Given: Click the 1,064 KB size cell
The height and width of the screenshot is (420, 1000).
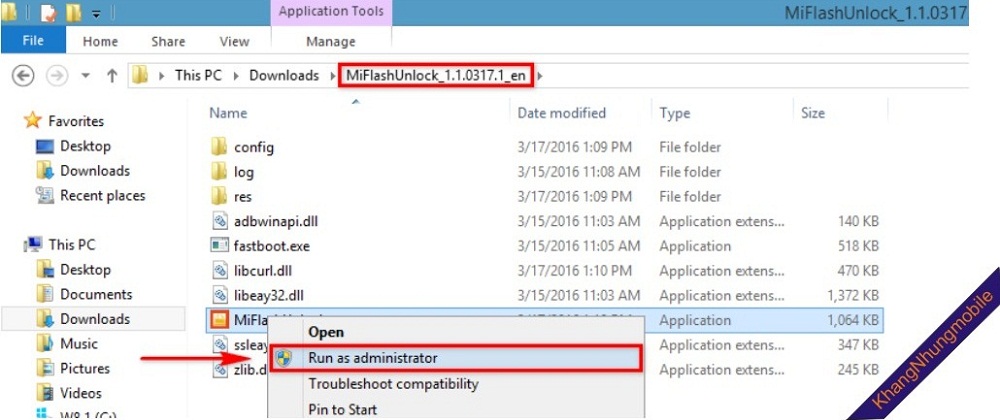Looking at the screenshot, I should pyautogui.click(x=853, y=320).
